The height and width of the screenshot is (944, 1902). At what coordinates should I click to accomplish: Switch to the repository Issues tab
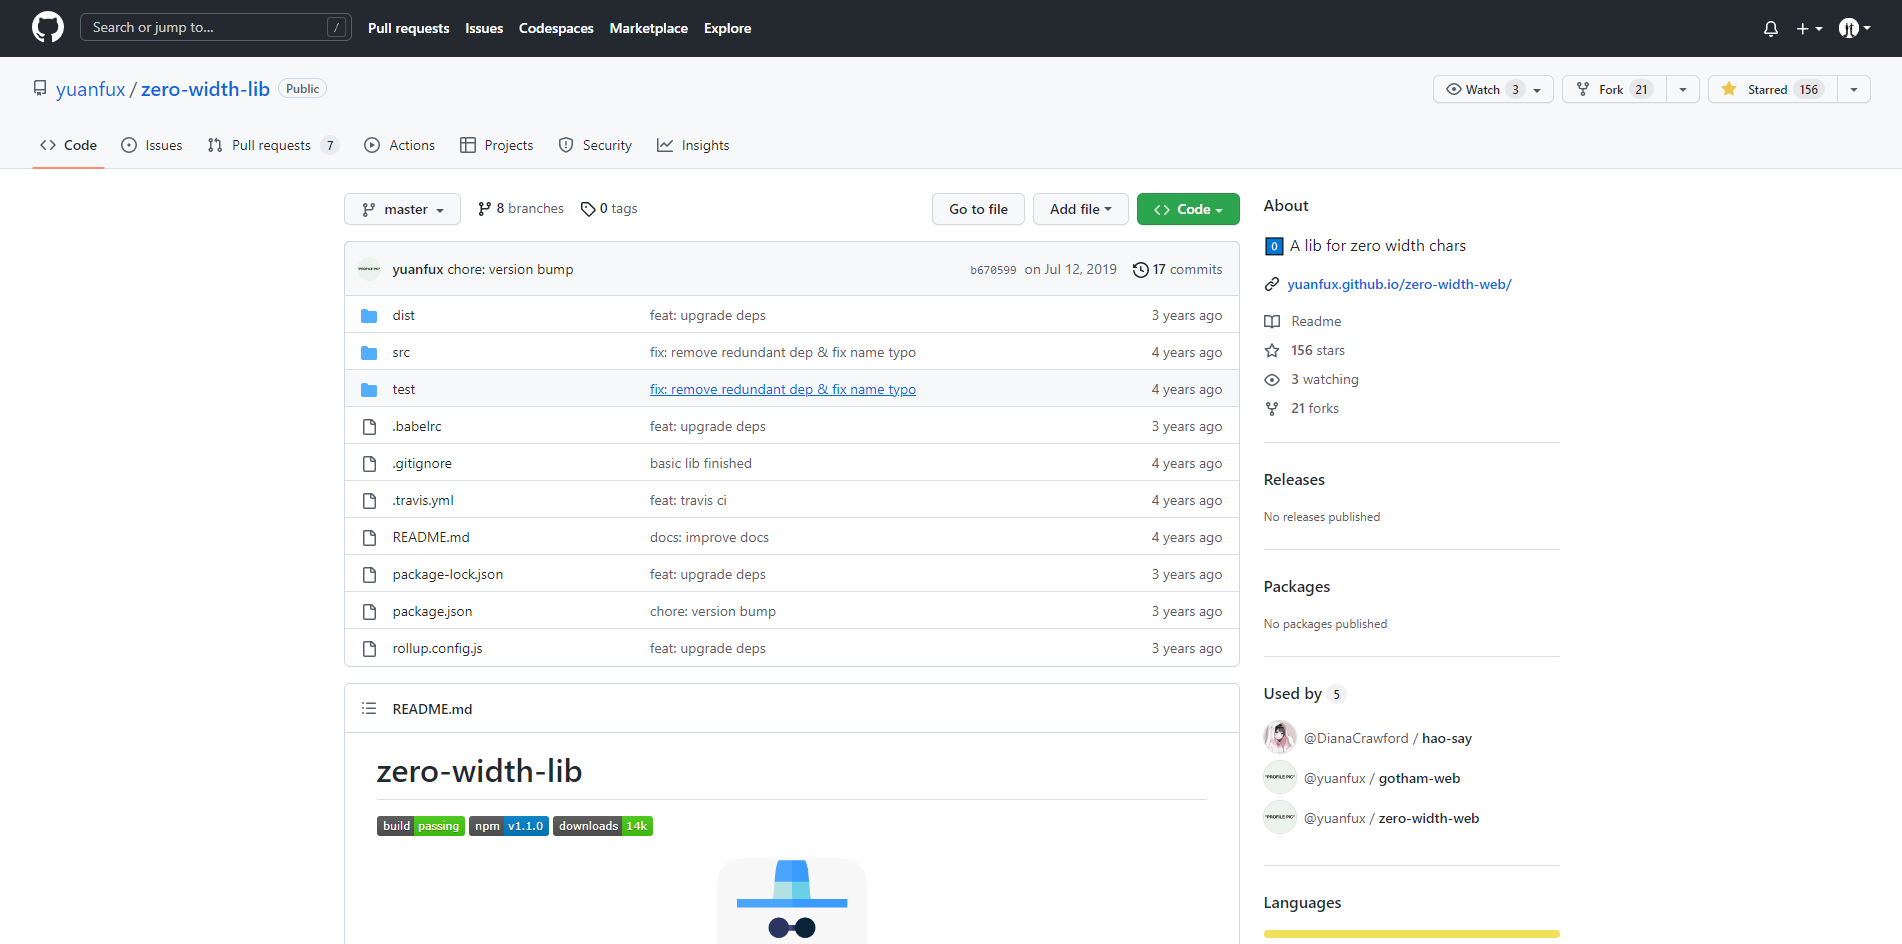(152, 145)
